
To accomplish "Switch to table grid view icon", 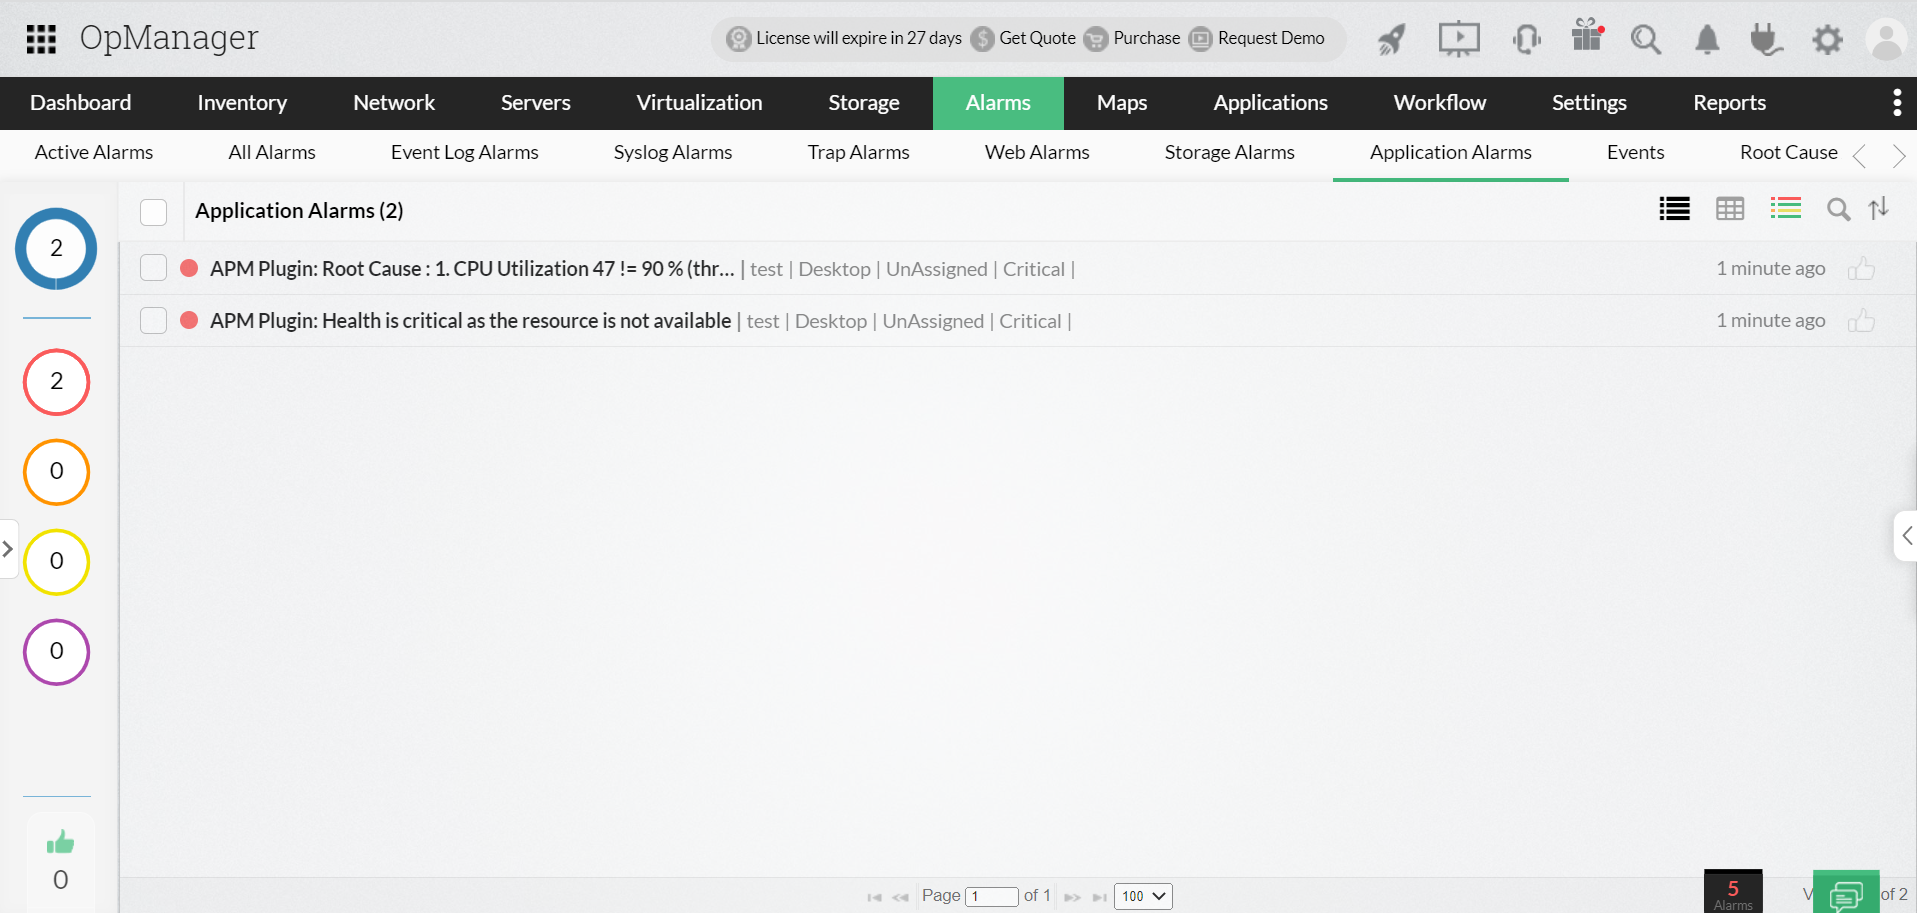I will coord(1729,209).
